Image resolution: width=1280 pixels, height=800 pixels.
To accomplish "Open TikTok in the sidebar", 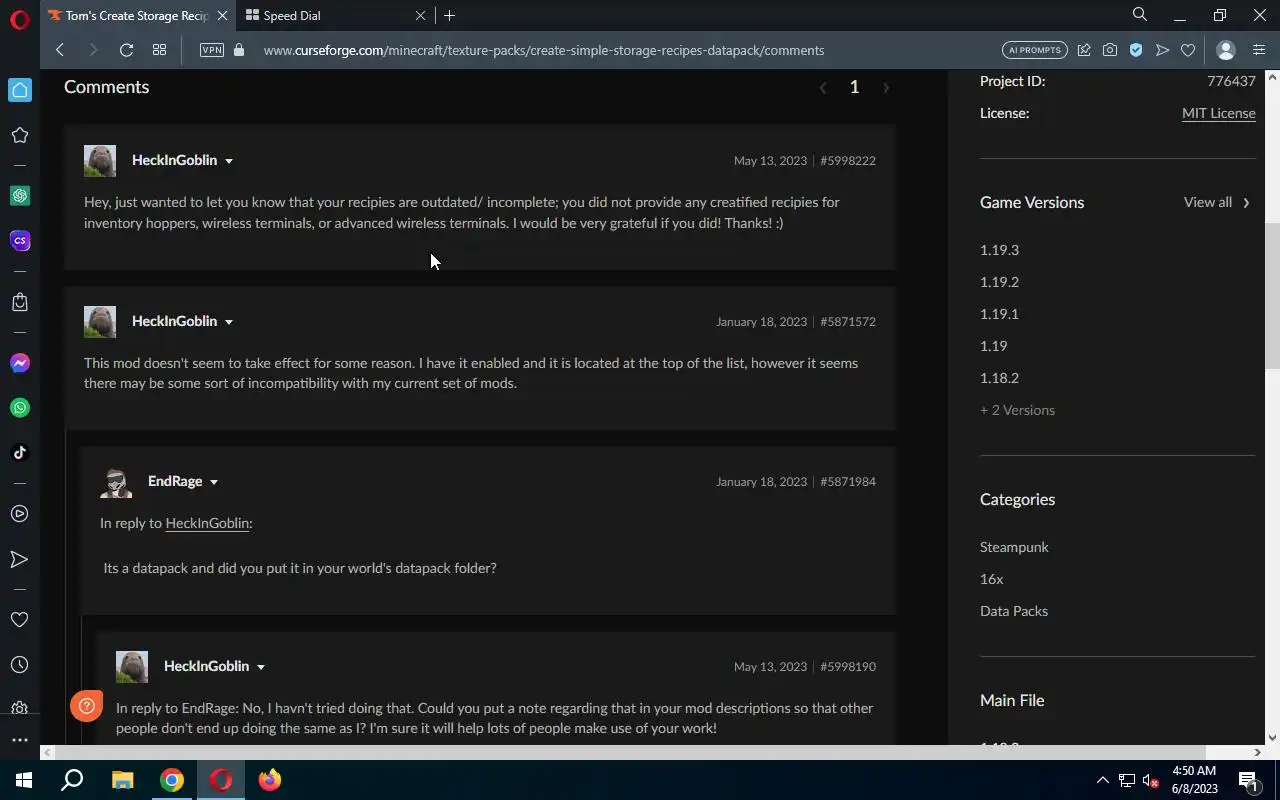I will click(19, 452).
